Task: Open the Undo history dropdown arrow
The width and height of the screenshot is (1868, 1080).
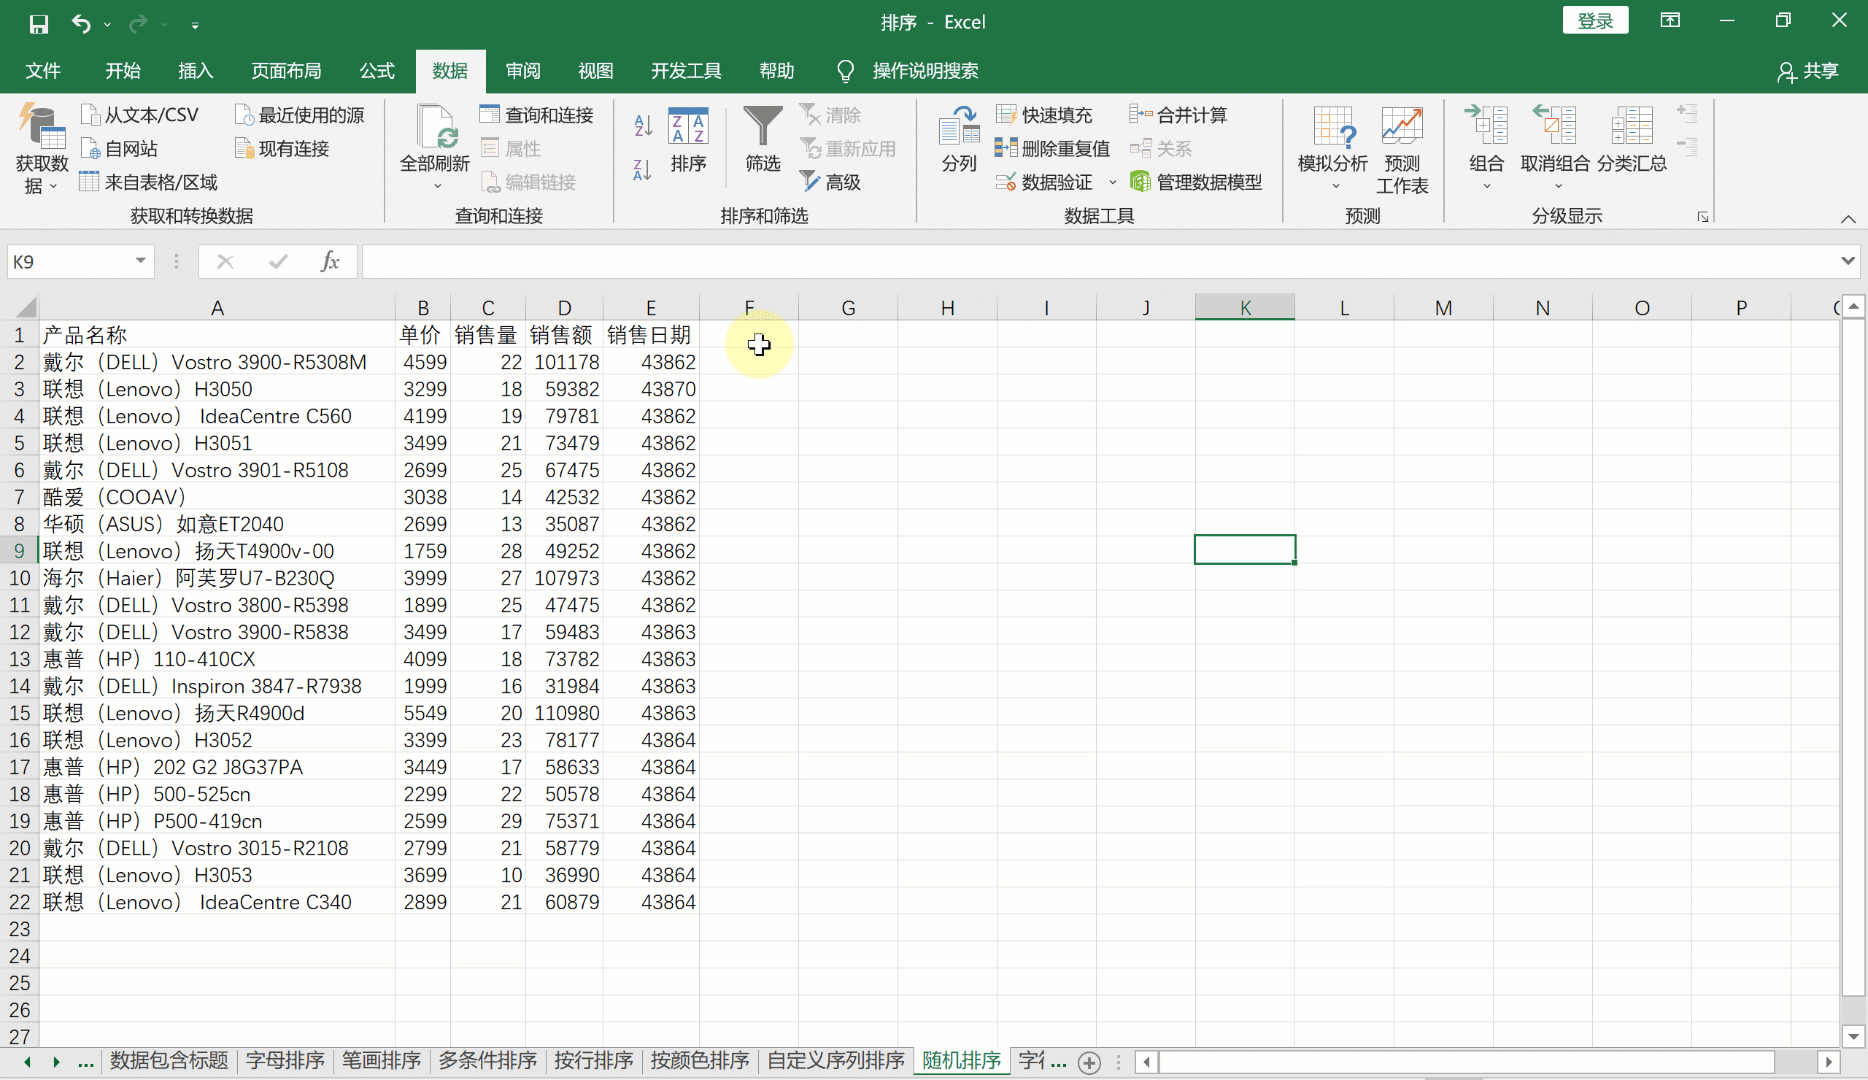Action: tap(107, 24)
